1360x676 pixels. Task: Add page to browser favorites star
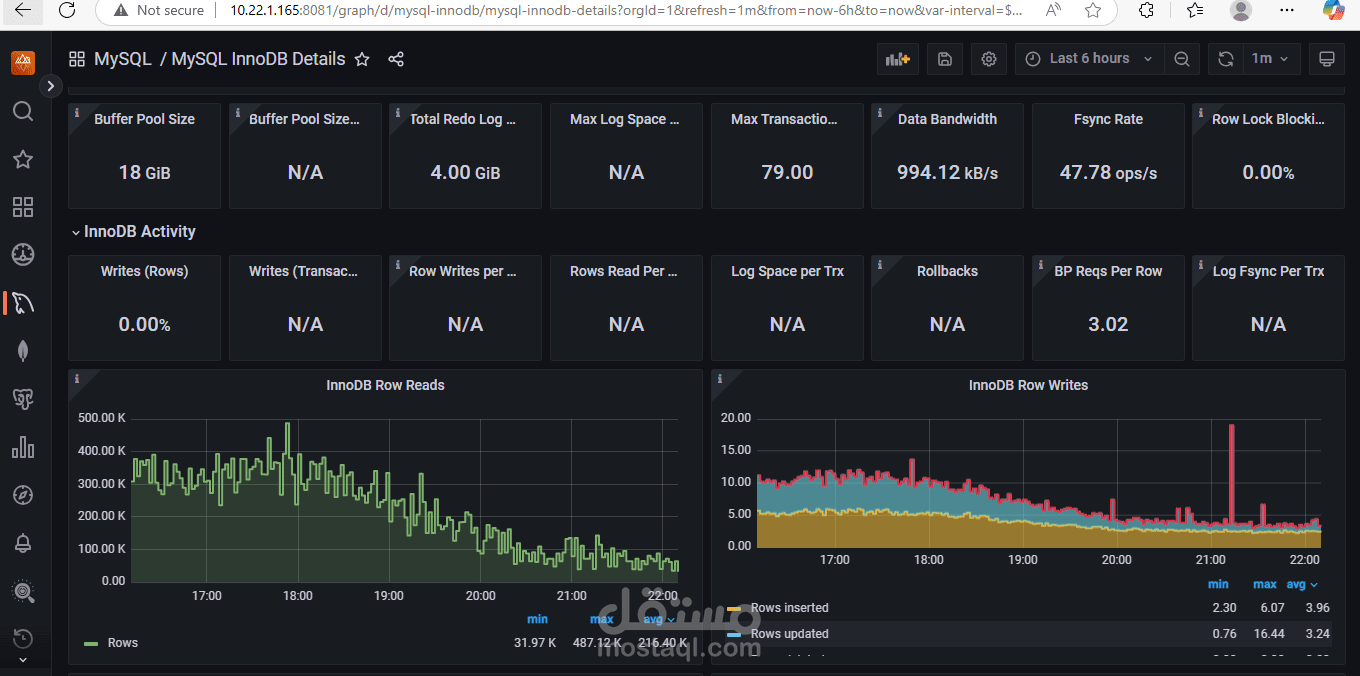(1093, 10)
